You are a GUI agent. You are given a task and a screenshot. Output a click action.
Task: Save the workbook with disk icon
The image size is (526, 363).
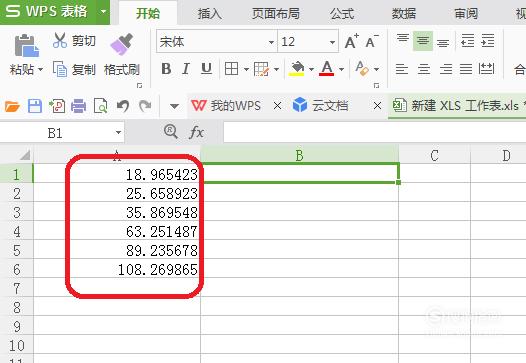point(35,106)
